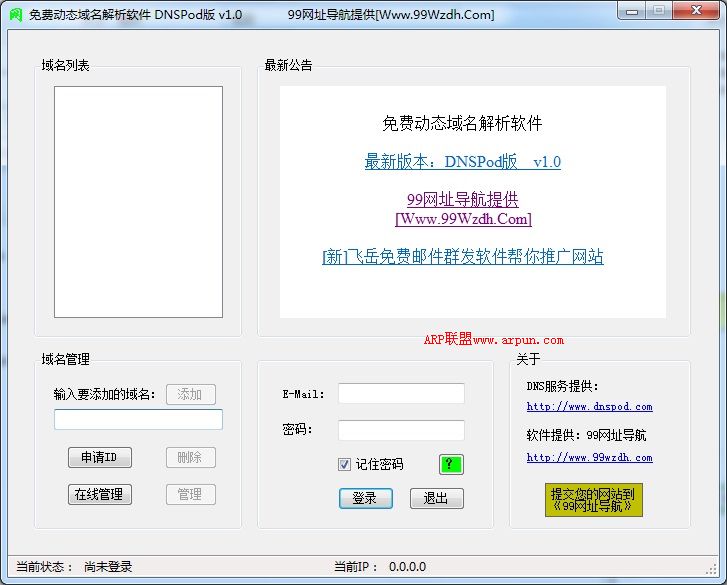Open the 最新版本 DNSPod版 v1.0 link
Image resolution: width=727 pixels, height=585 pixels.
462,162
